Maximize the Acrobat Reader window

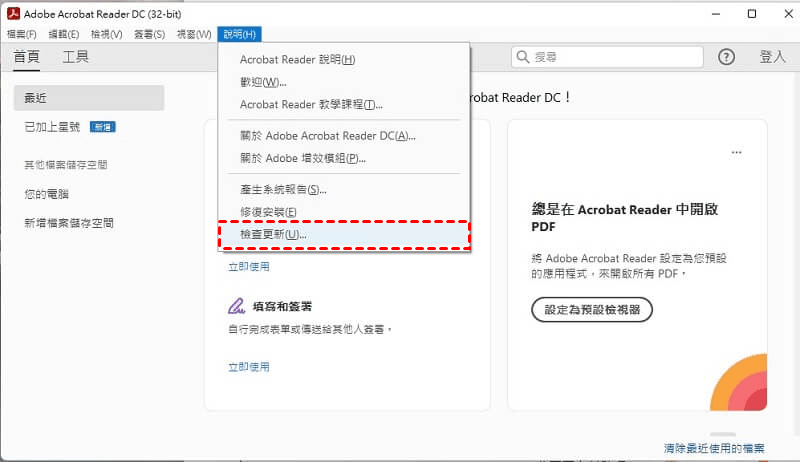(752, 14)
